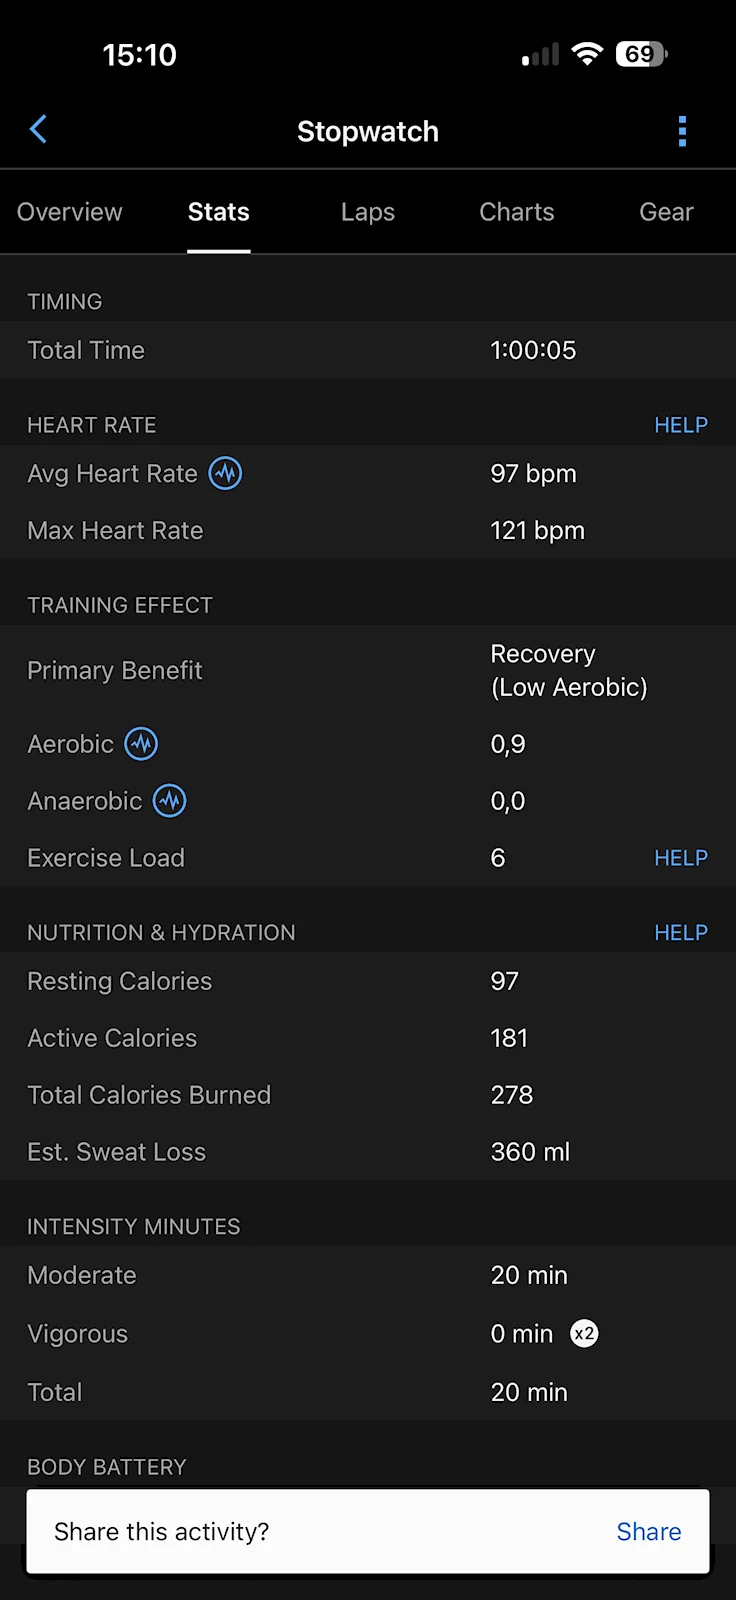Tap the Primary Benefit row

tap(368, 670)
